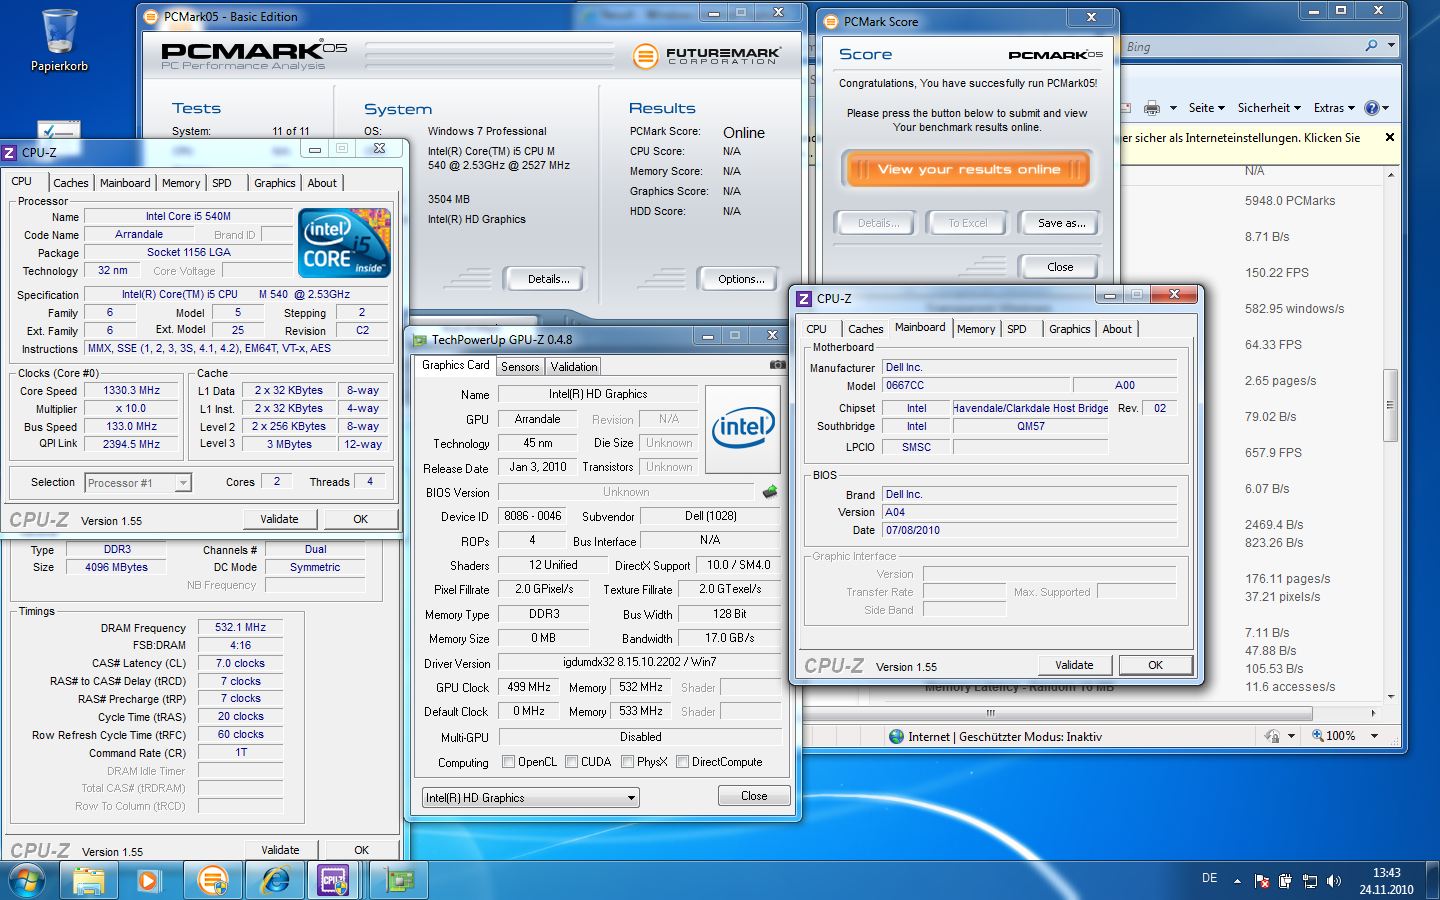Click the 100% zoom level in IE status bar

[x=1340, y=736]
